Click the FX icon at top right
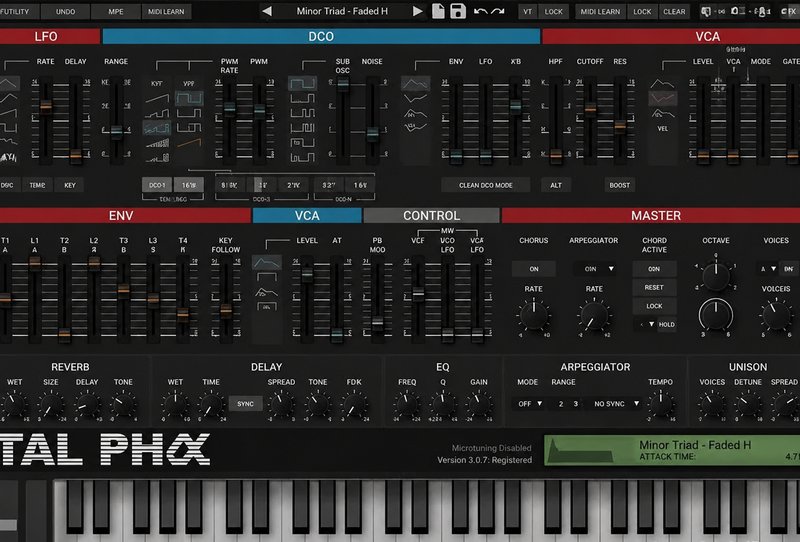The width and height of the screenshot is (800, 542). click(x=788, y=11)
